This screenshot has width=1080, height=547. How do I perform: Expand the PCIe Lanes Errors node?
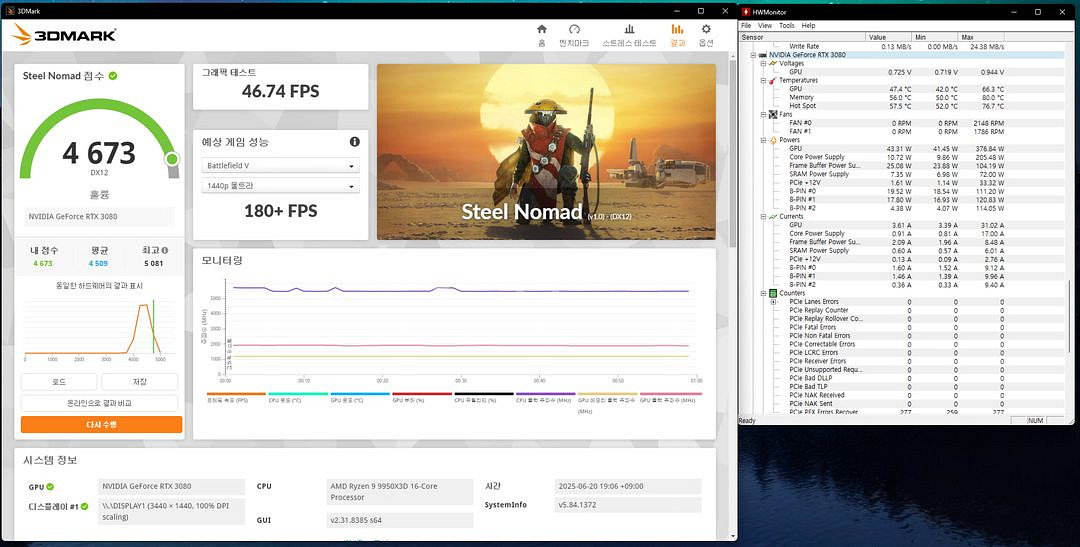773,302
